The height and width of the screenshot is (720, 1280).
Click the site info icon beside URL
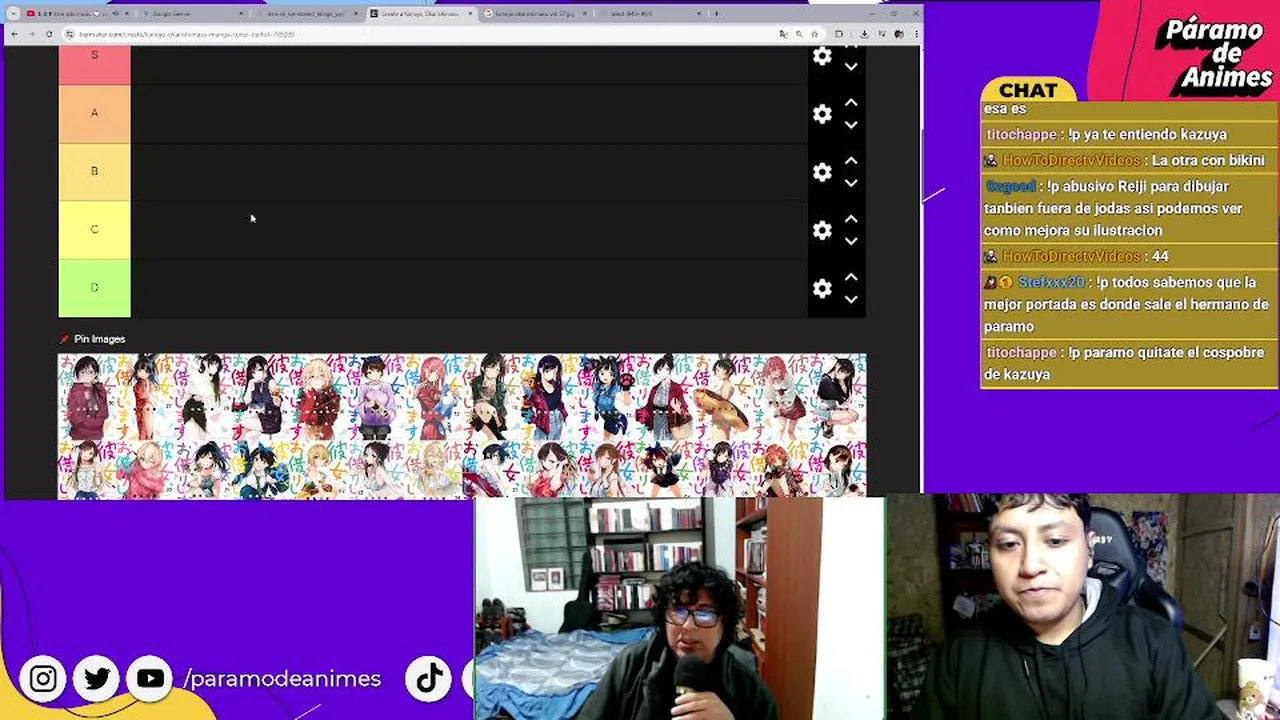(70, 34)
